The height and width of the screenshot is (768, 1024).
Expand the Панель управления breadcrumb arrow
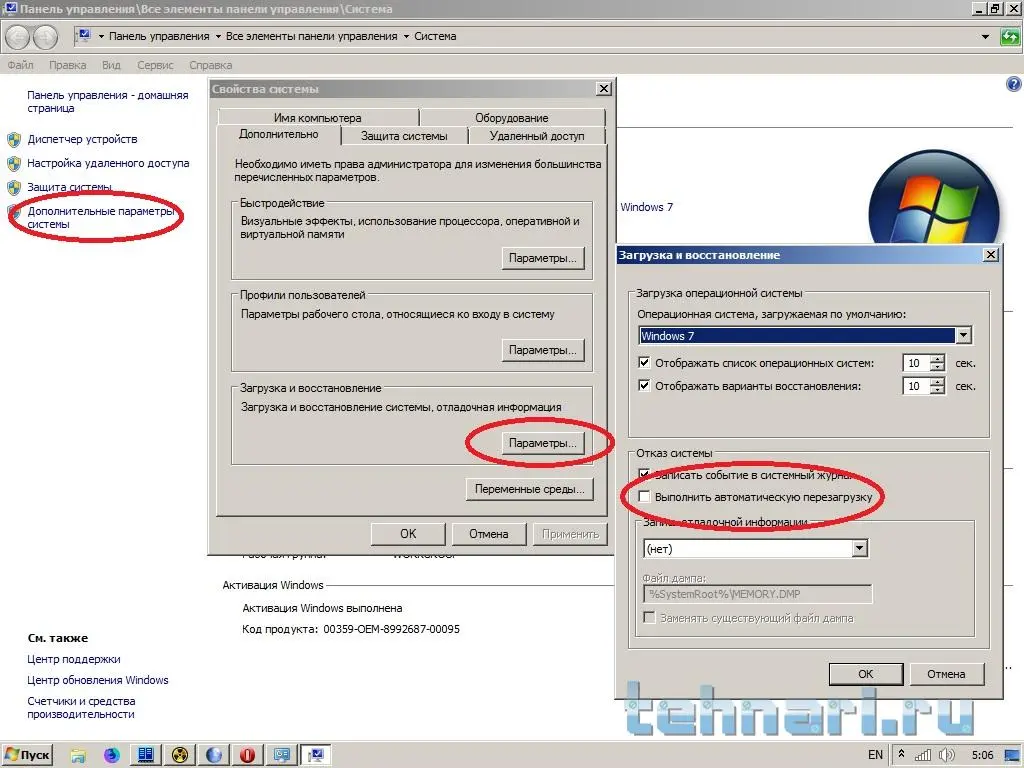tap(217, 37)
